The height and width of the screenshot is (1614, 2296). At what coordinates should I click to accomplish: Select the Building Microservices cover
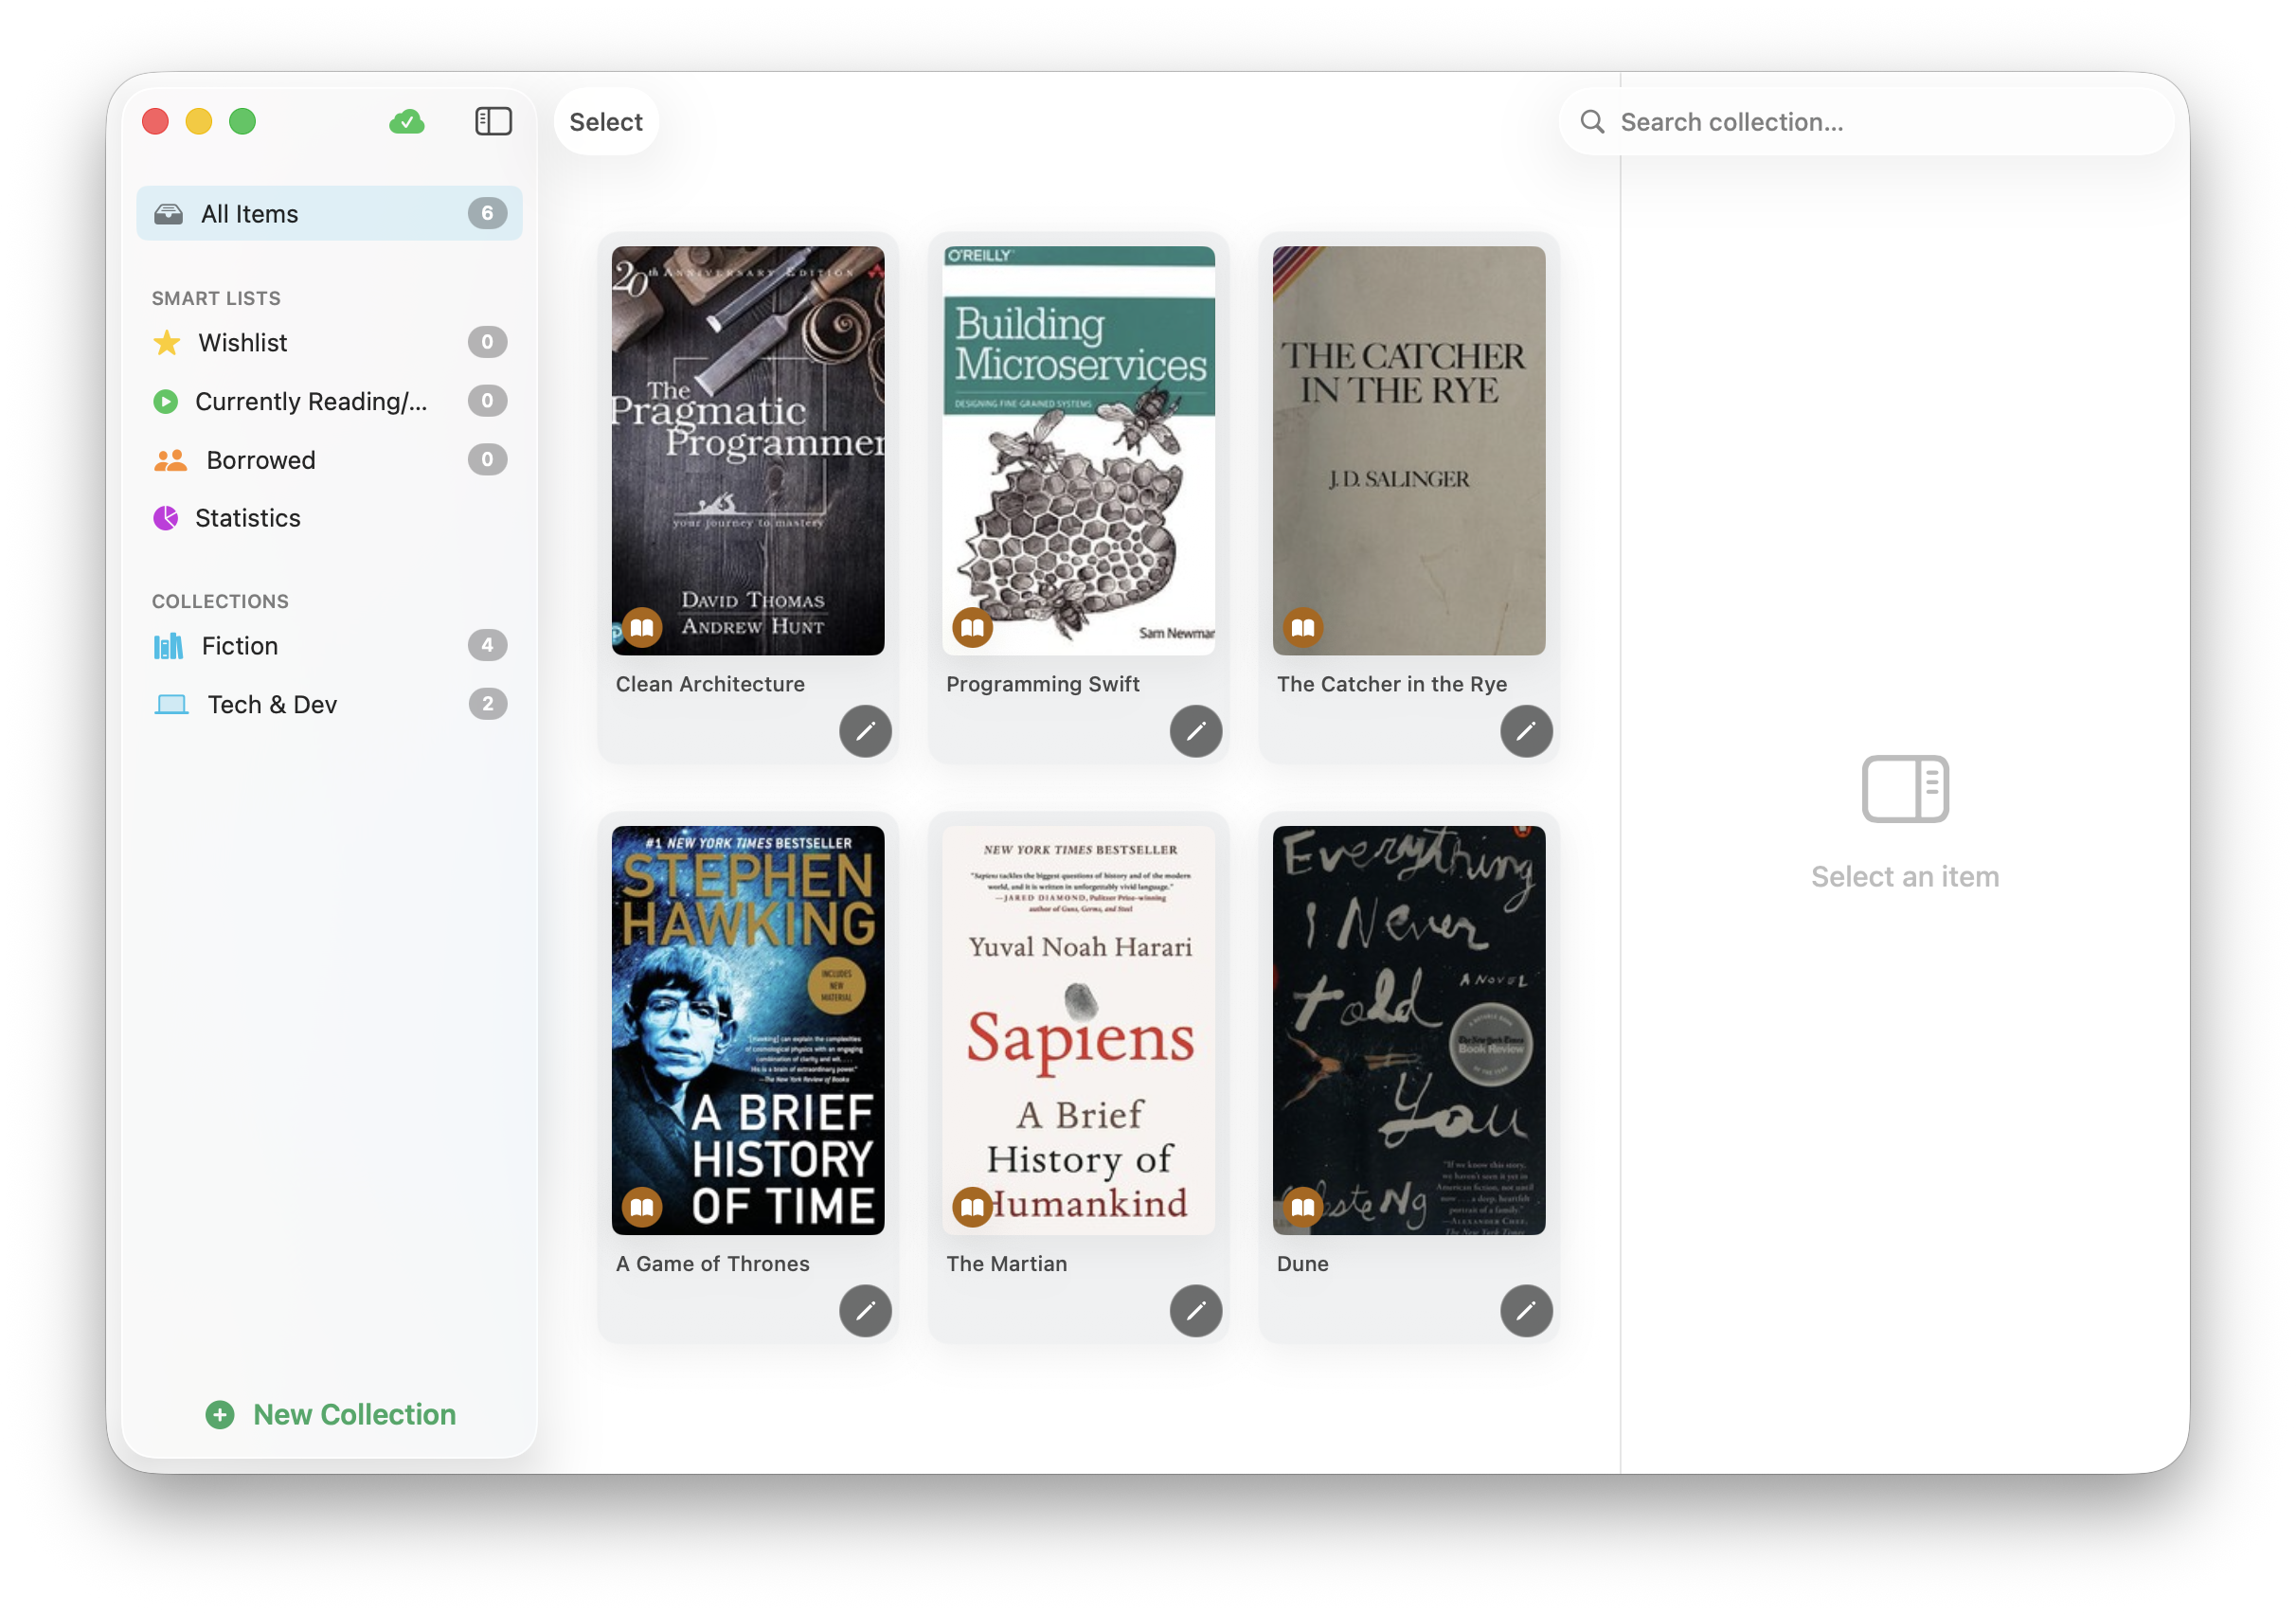1078,451
